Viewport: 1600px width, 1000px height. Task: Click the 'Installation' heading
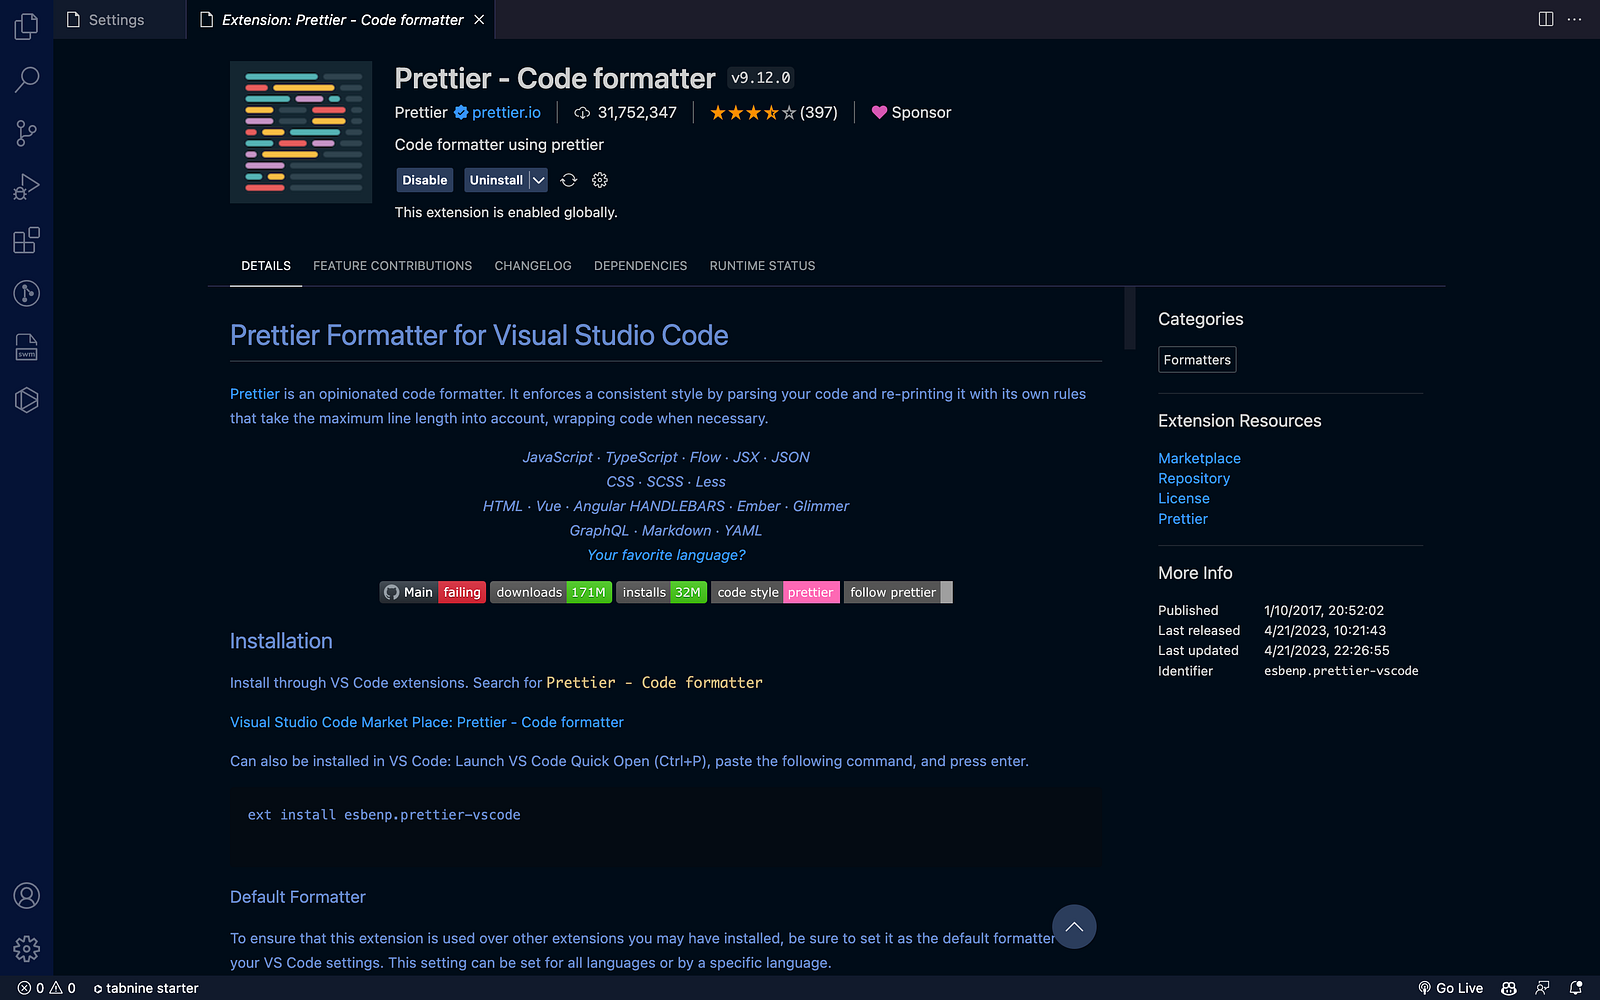tap(281, 641)
